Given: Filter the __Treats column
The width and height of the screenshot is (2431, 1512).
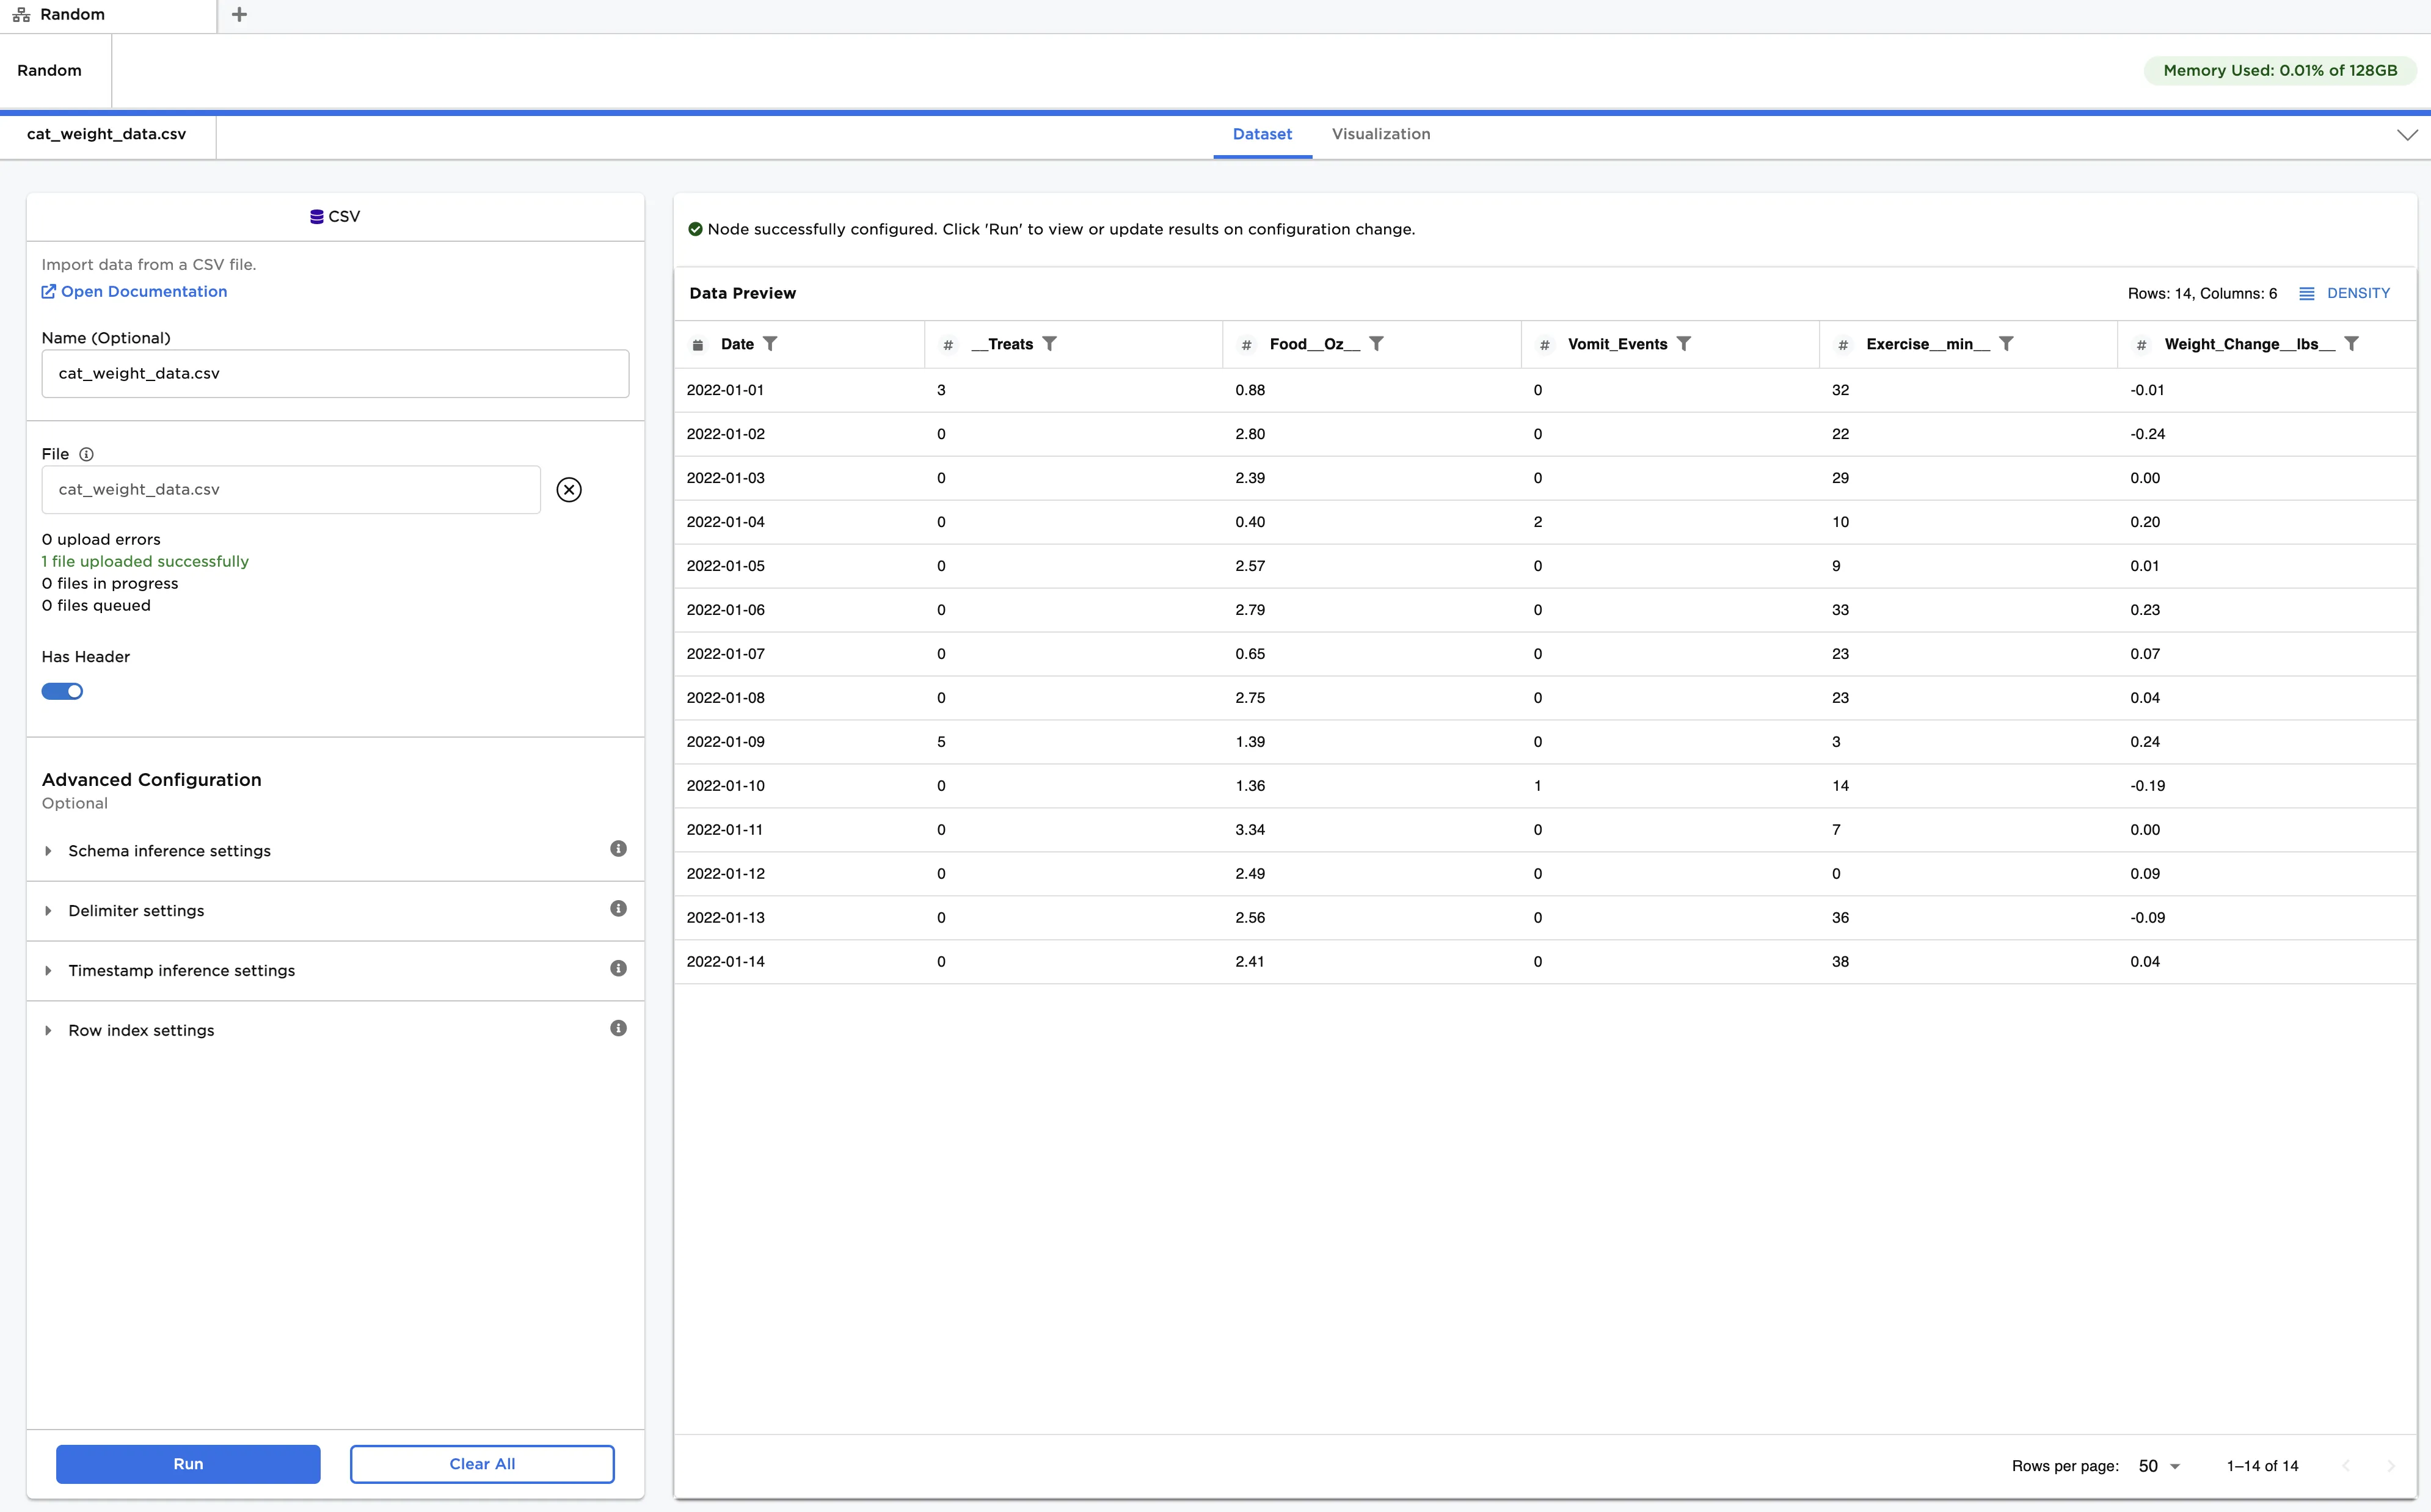Looking at the screenshot, I should 1049,344.
